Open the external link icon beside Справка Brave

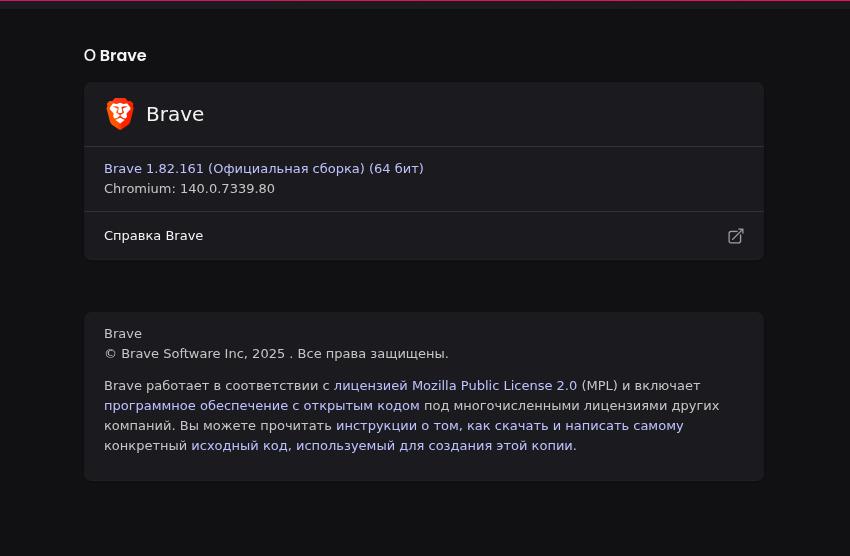(x=735, y=236)
